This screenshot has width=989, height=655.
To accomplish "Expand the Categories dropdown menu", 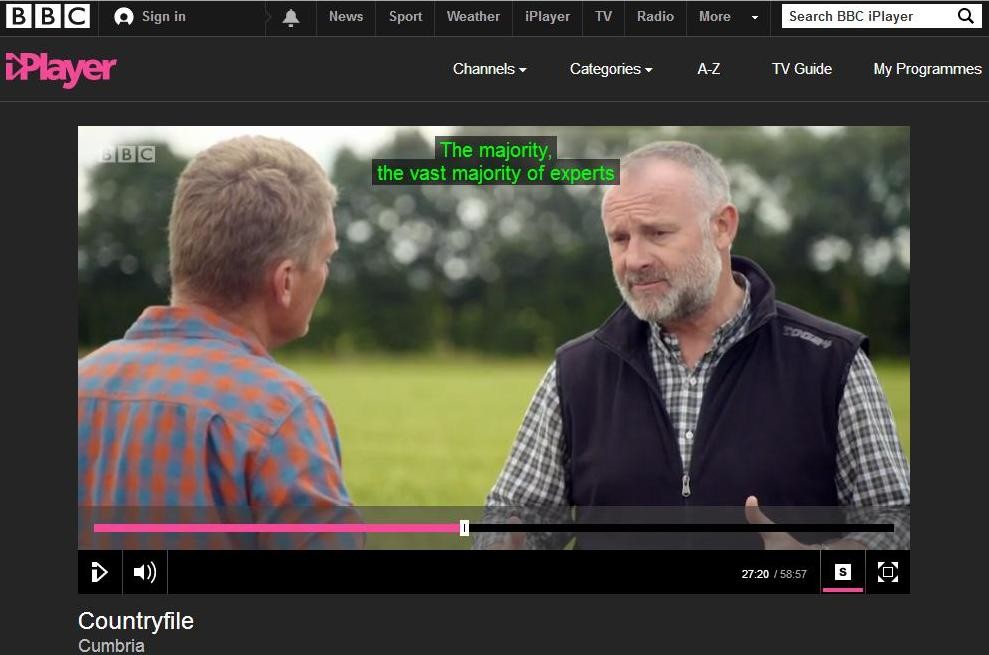I will click(x=610, y=69).
